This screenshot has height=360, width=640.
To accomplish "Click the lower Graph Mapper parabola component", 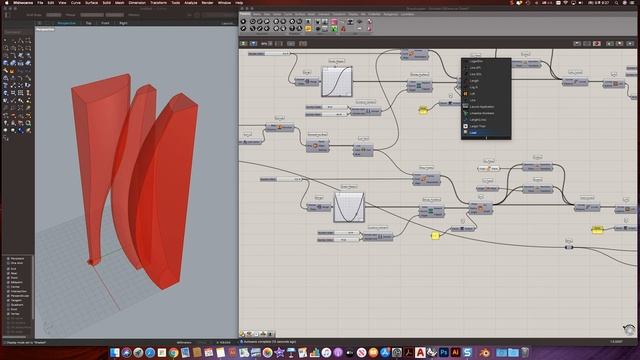I will click(x=349, y=207).
